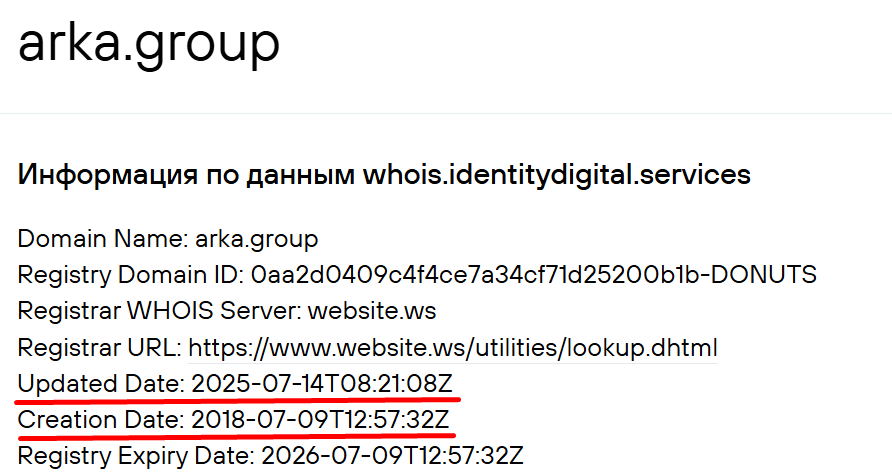Select the 2018-07-09T12:57:32Z timestamp
This screenshot has height=476, width=892.
320,420
